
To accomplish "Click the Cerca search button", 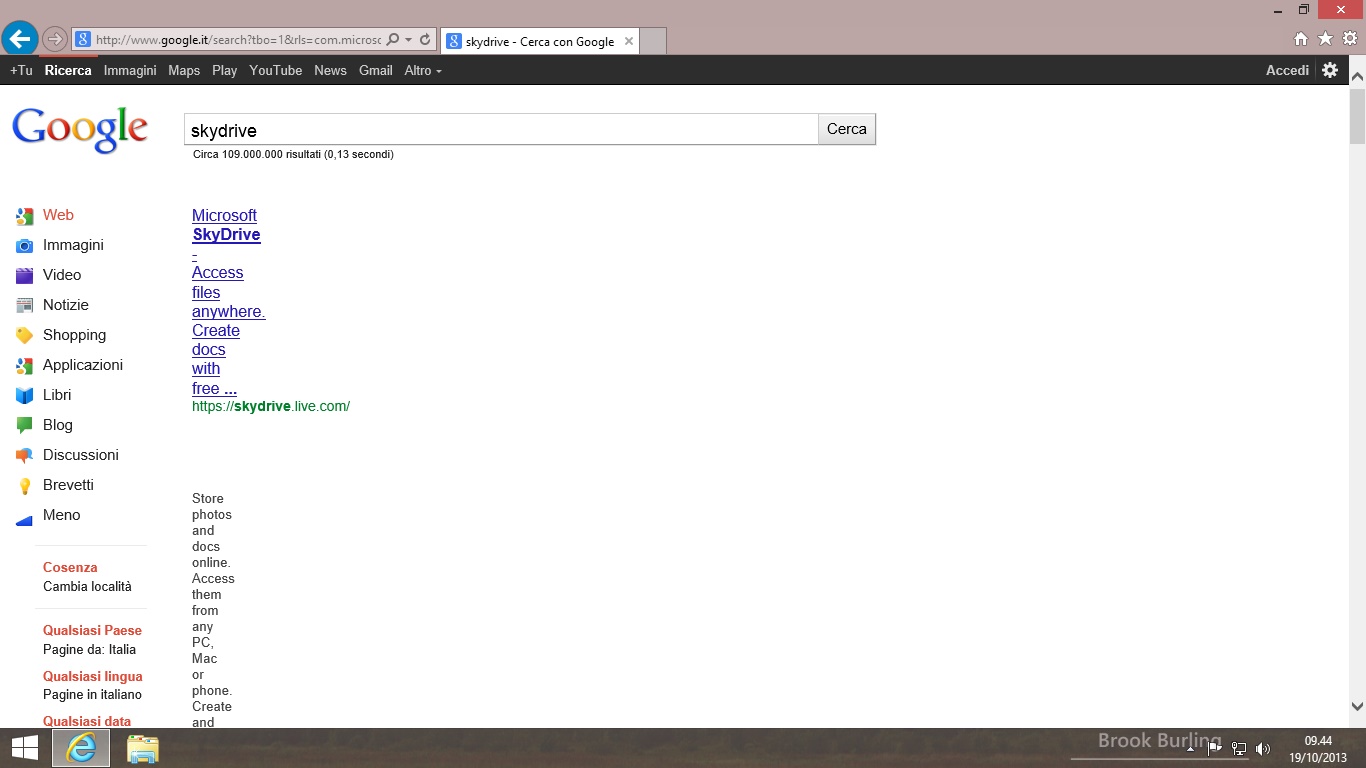I will [x=847, y=129].
